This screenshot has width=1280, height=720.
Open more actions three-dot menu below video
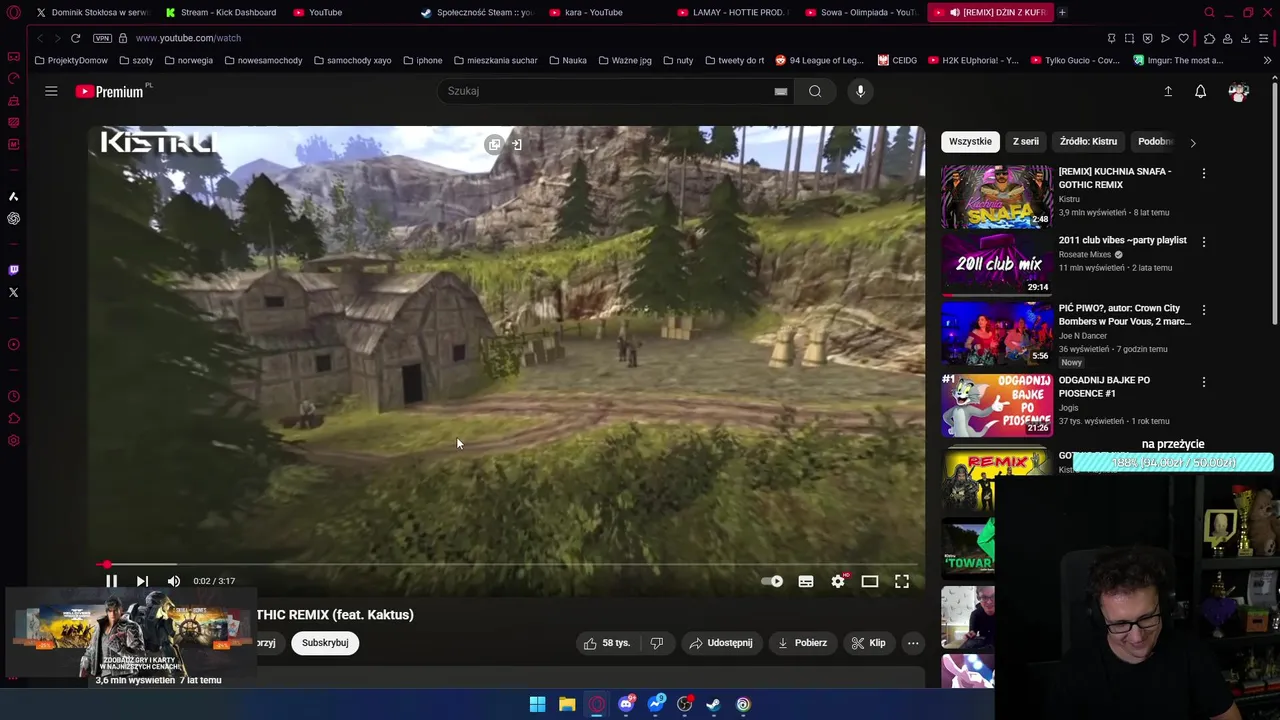[x=913, y=643]
